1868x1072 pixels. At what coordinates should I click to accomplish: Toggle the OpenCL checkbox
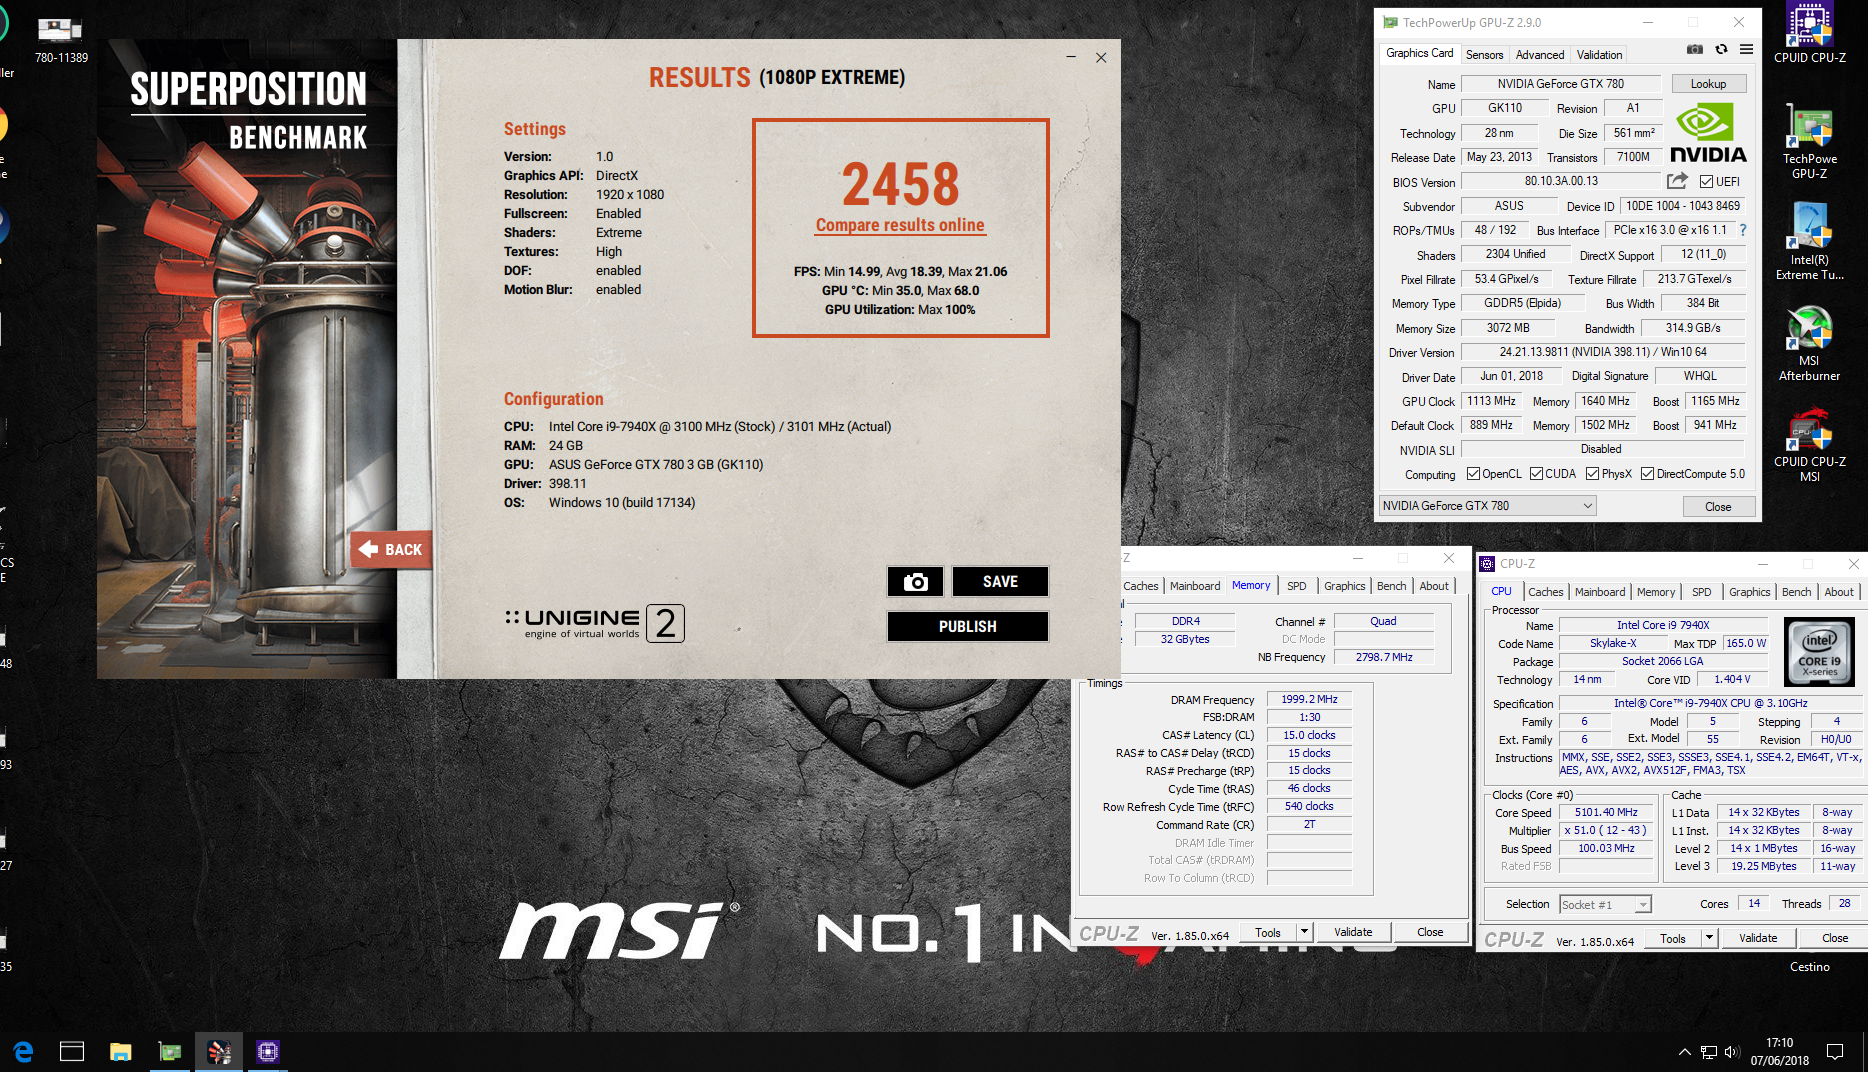point(1473,474)
